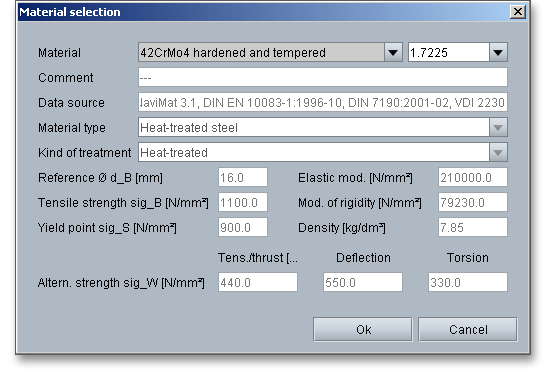
Task: Expand the Material type dropdown
Action: coord(498,127)
